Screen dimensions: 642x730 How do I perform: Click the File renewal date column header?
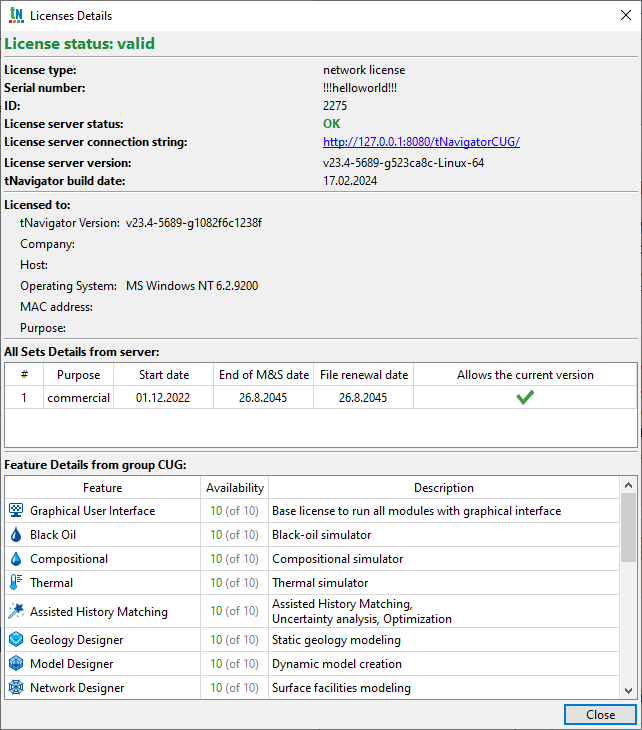364,375
